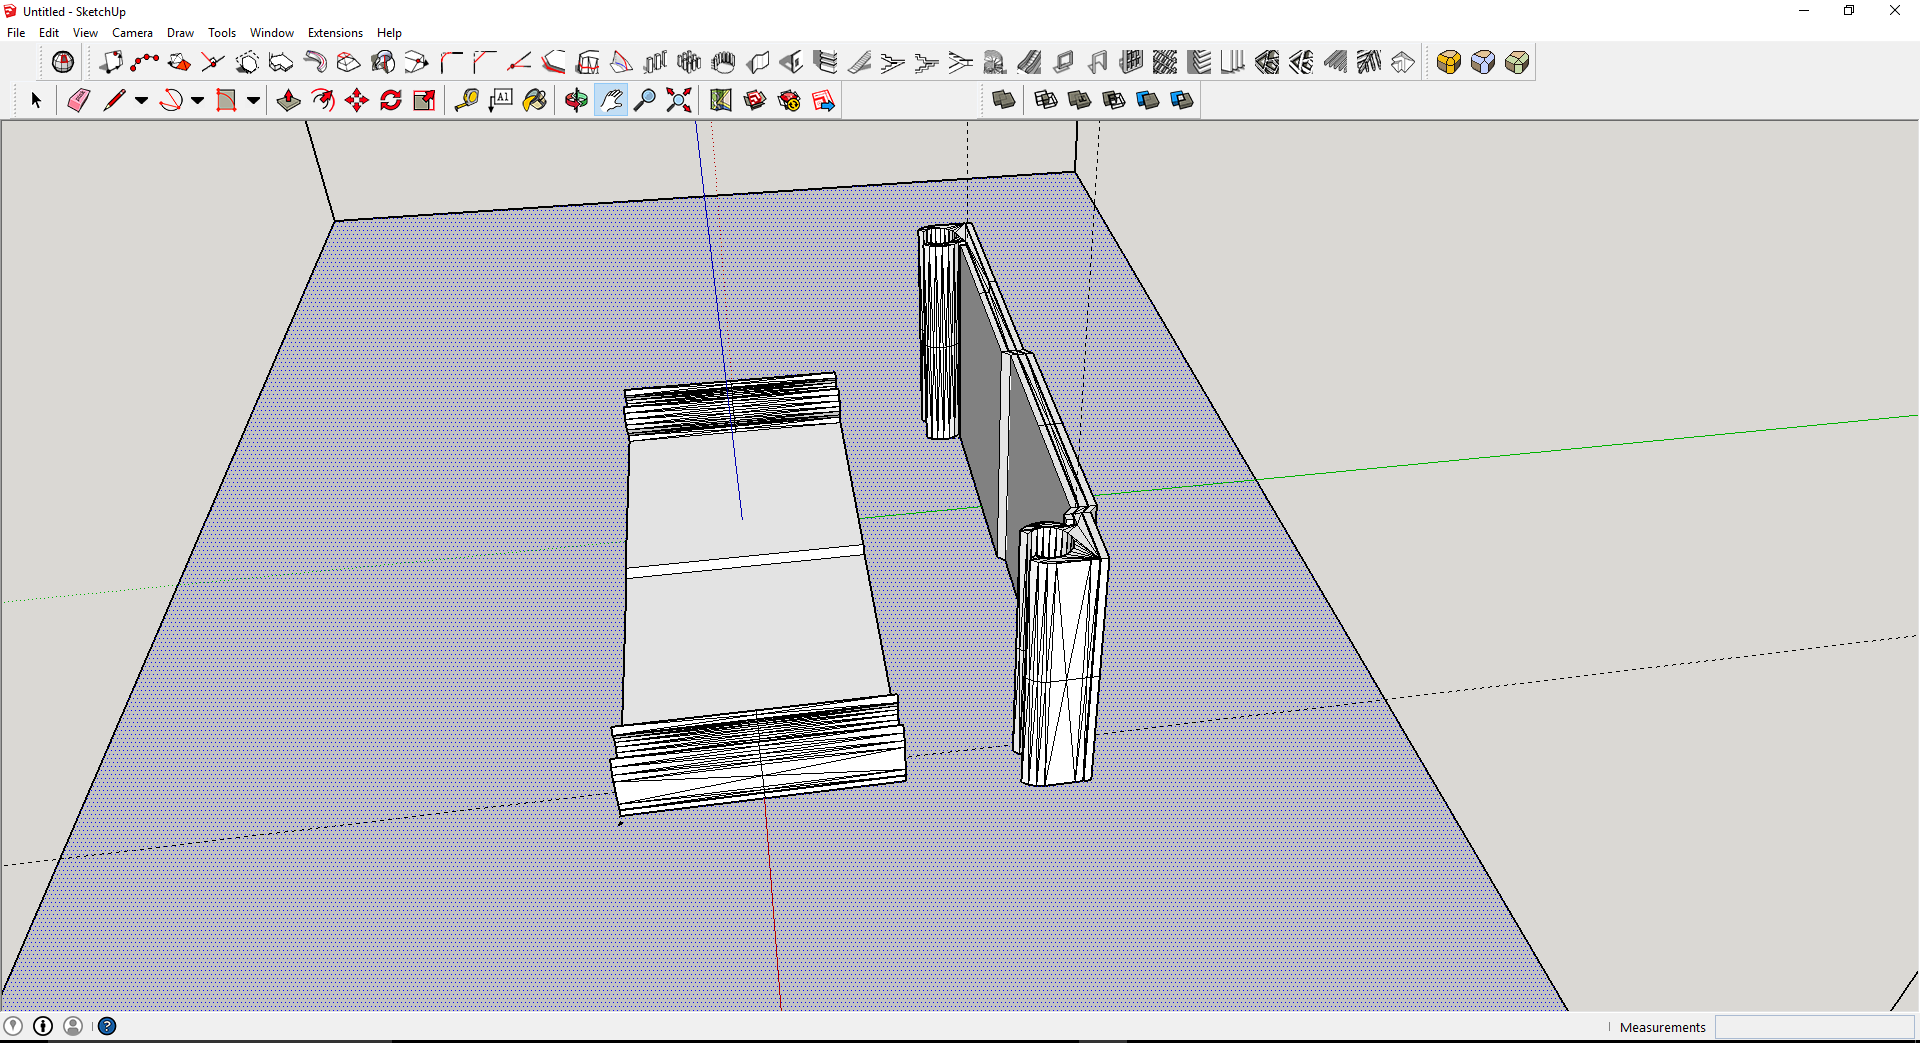This screenshot has width=1920, height=1043.
Task: Click the Zoom Extents icon
Action: tap(679, 100)
